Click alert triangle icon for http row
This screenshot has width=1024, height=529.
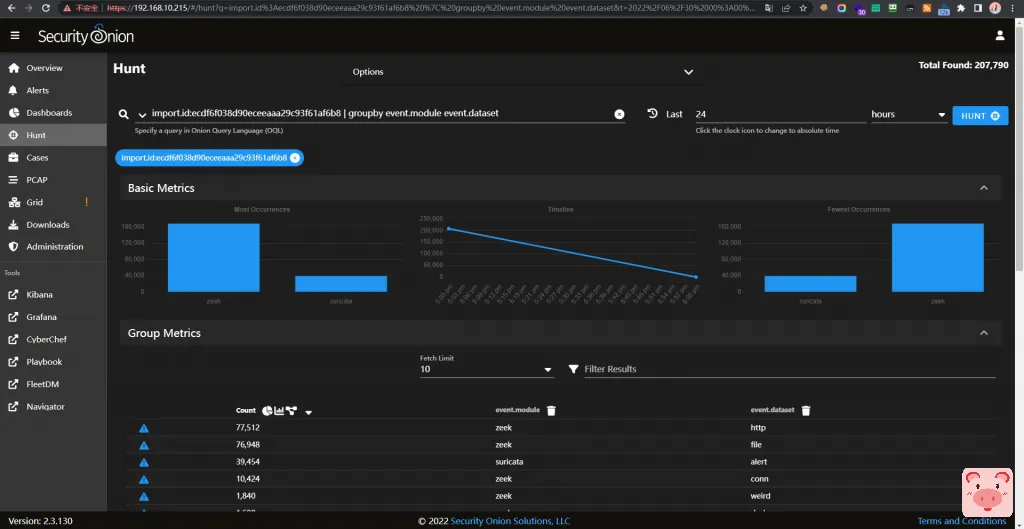(144, 428)
